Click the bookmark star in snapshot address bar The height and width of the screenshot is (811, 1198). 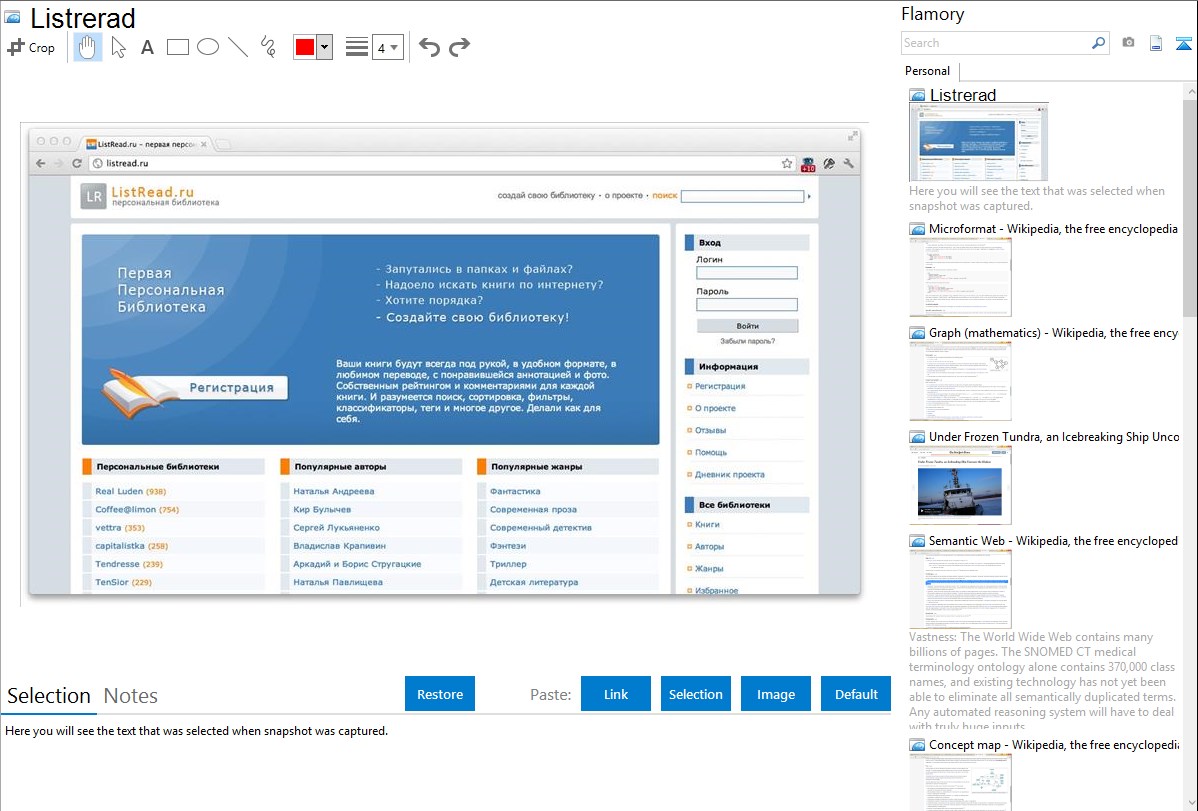787,164
